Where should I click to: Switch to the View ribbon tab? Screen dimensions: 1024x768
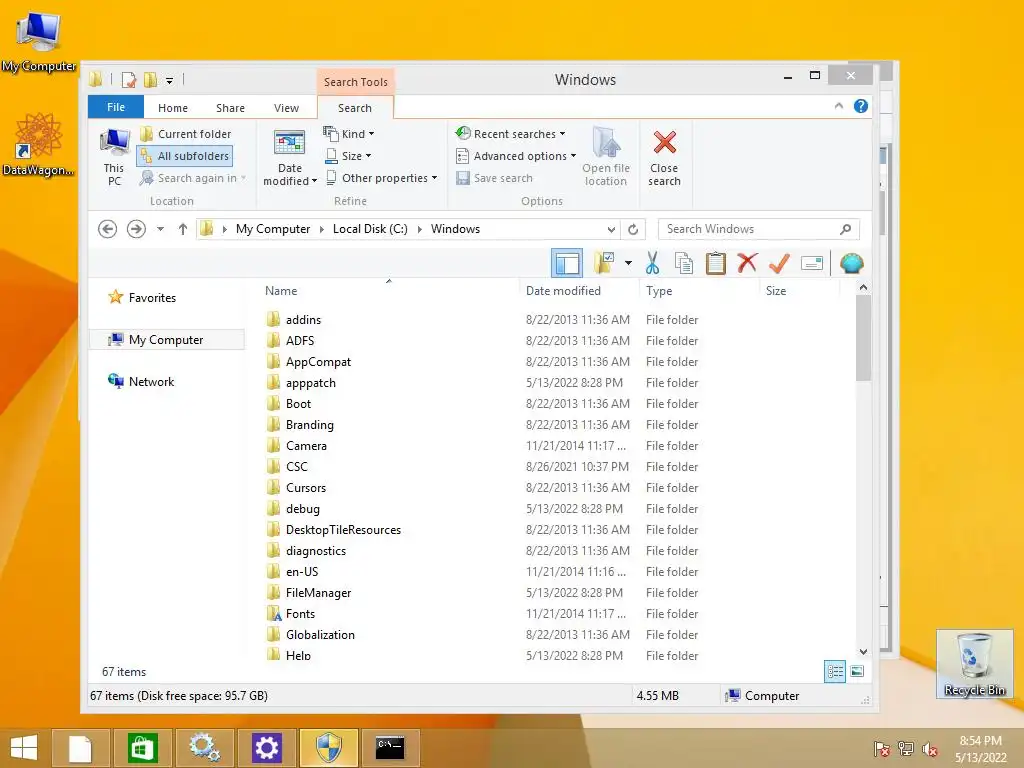(286, 108)
